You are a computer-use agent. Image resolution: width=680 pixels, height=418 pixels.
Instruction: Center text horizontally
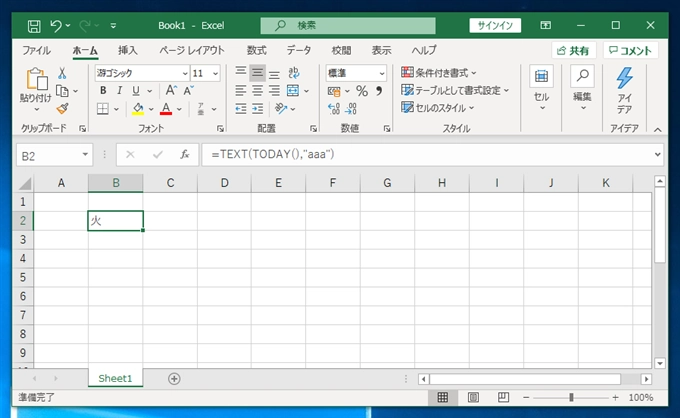click(257, 91)
